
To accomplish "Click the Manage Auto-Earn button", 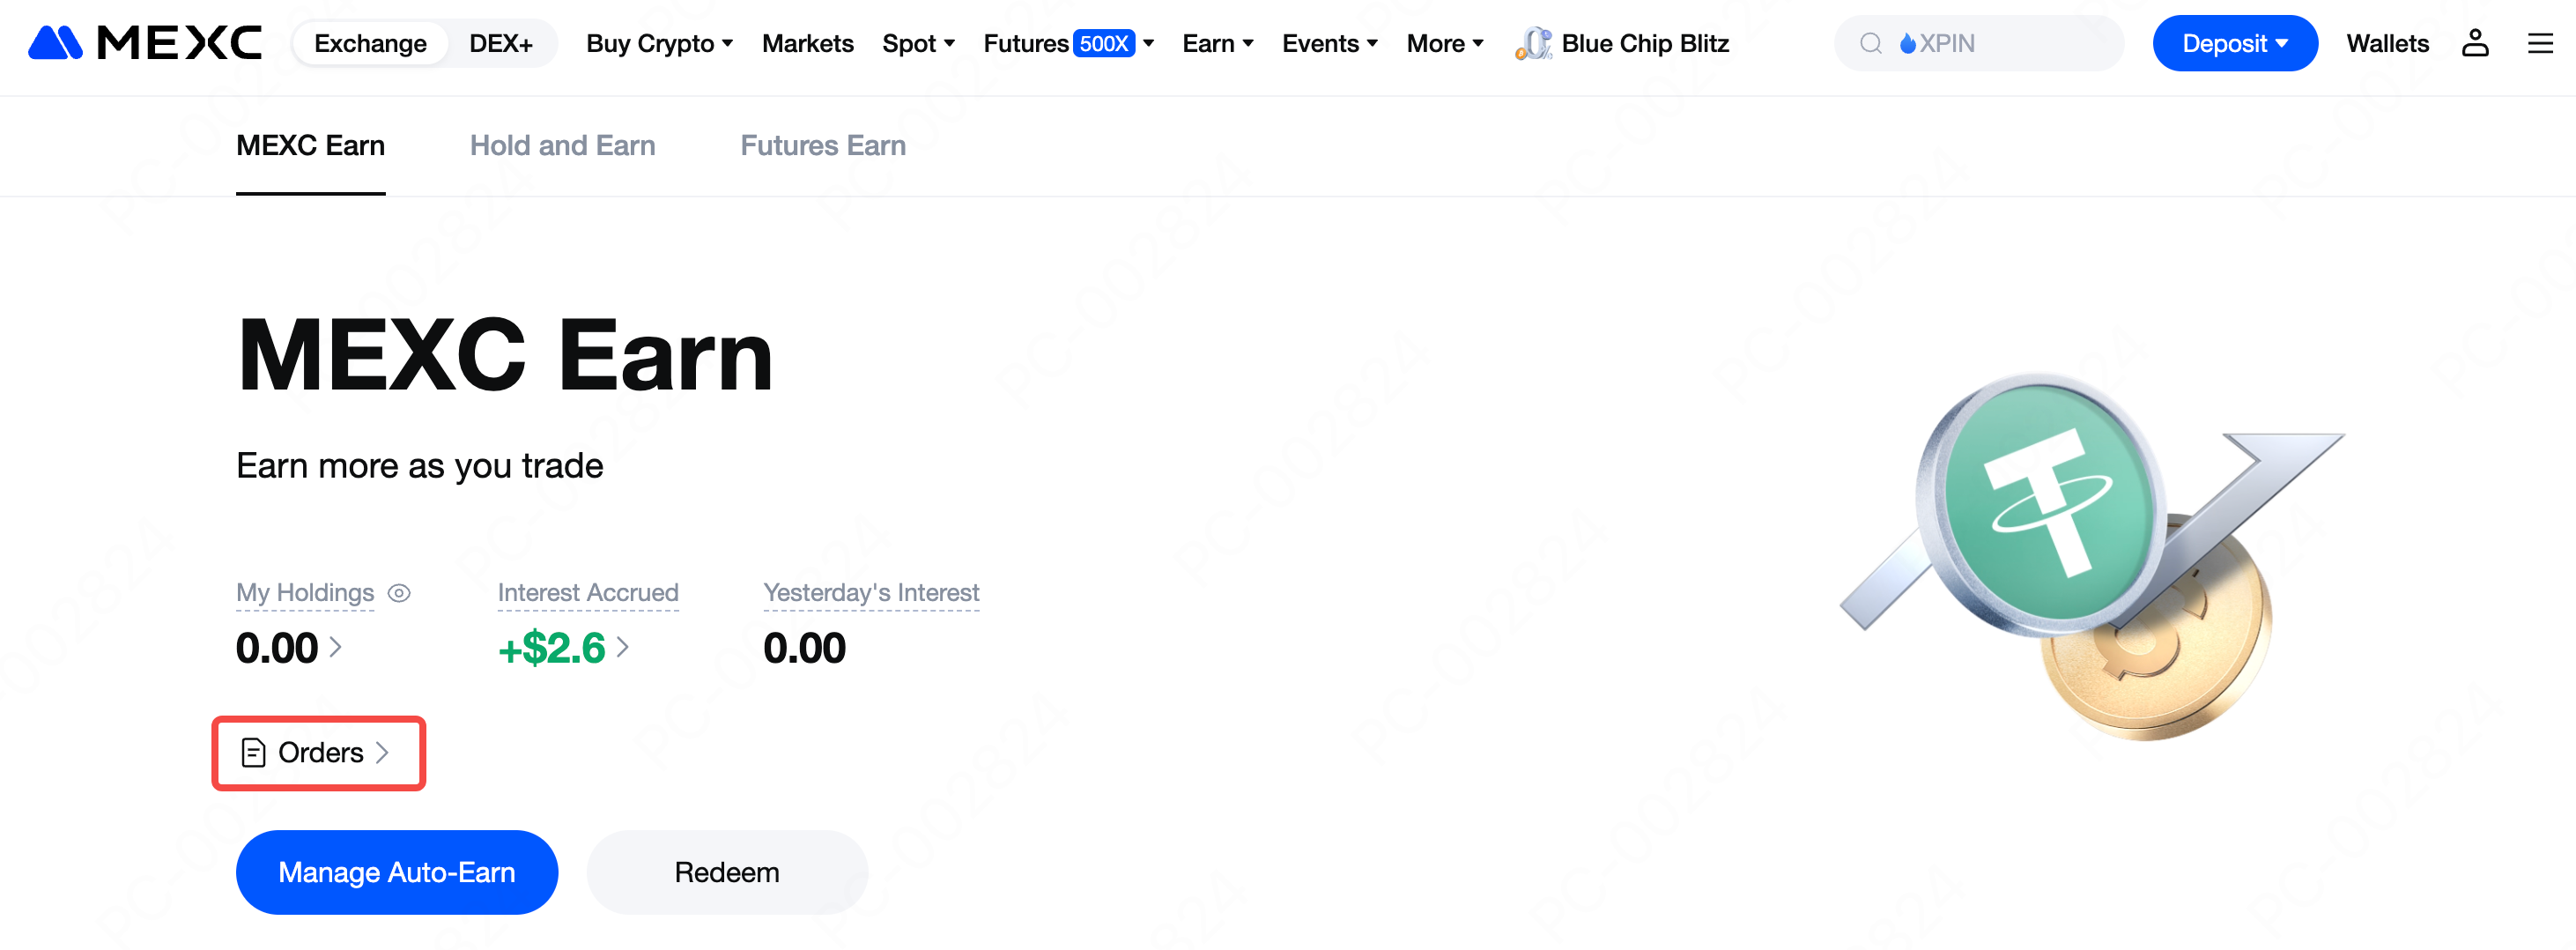I will tap(396, 872).
